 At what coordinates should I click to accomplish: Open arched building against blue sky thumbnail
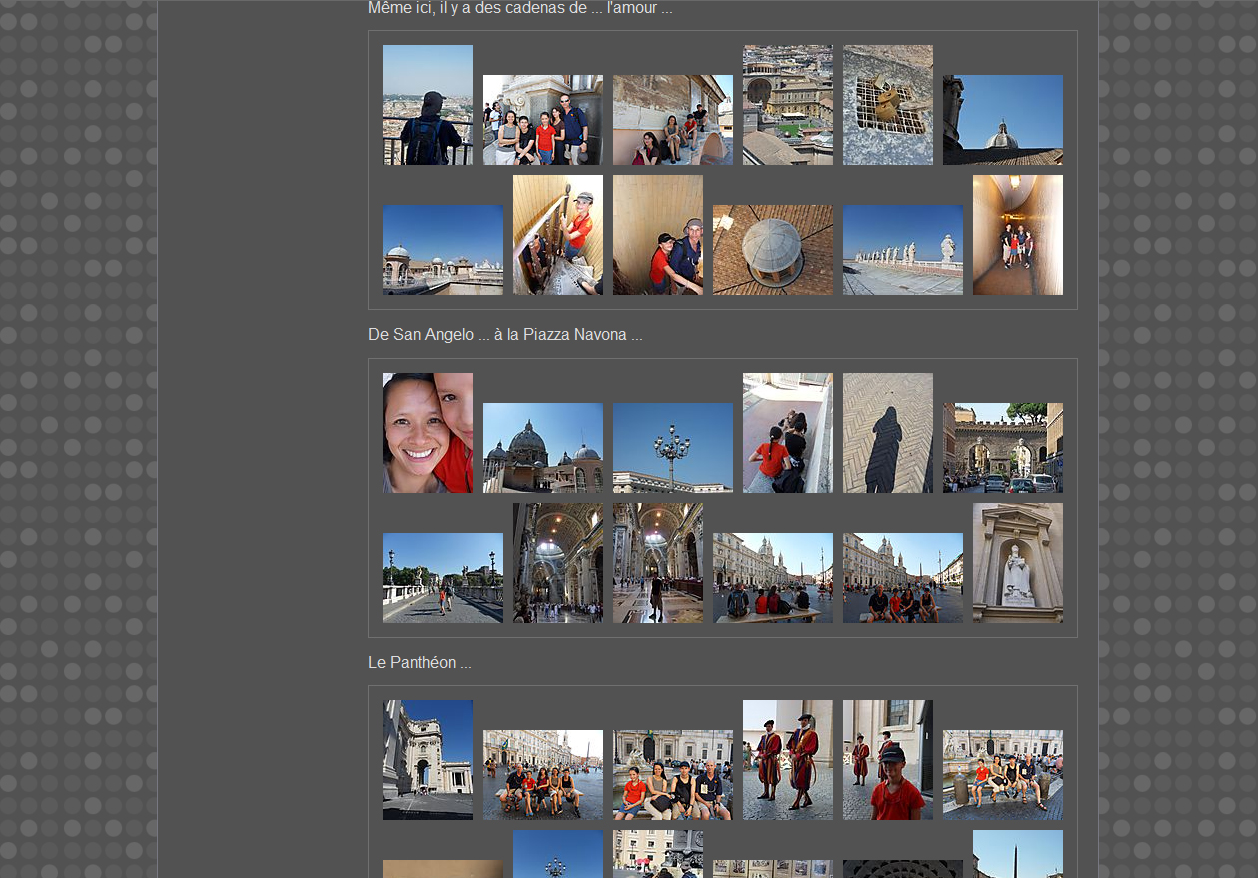tap(427, 760)
